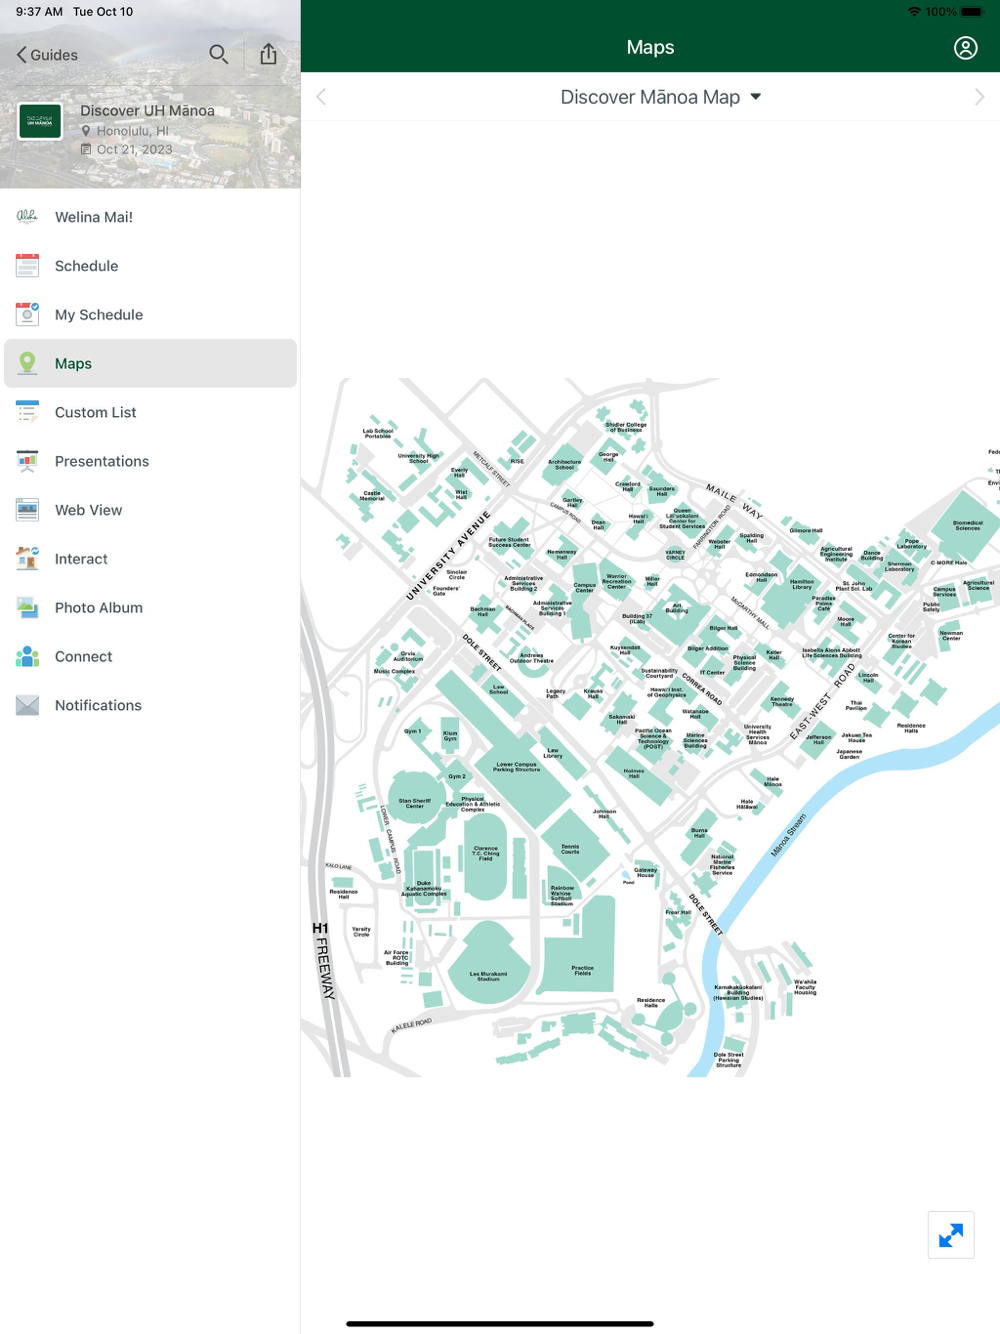1000x1334 pixels.
Task: Tap the 9:37 AM clock
Action: click(39, 12)
